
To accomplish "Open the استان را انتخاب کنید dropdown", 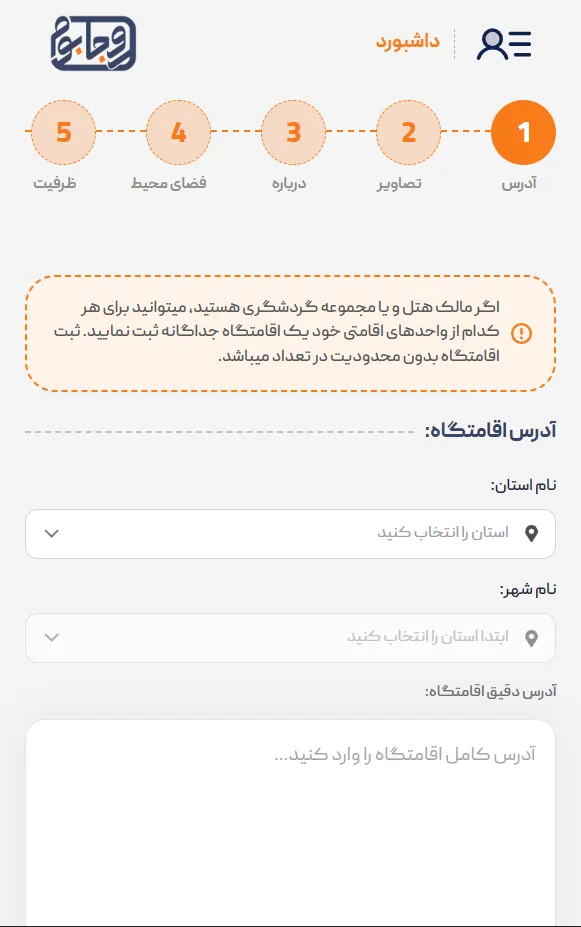I will pyautogui.click(x=290, y=534).
